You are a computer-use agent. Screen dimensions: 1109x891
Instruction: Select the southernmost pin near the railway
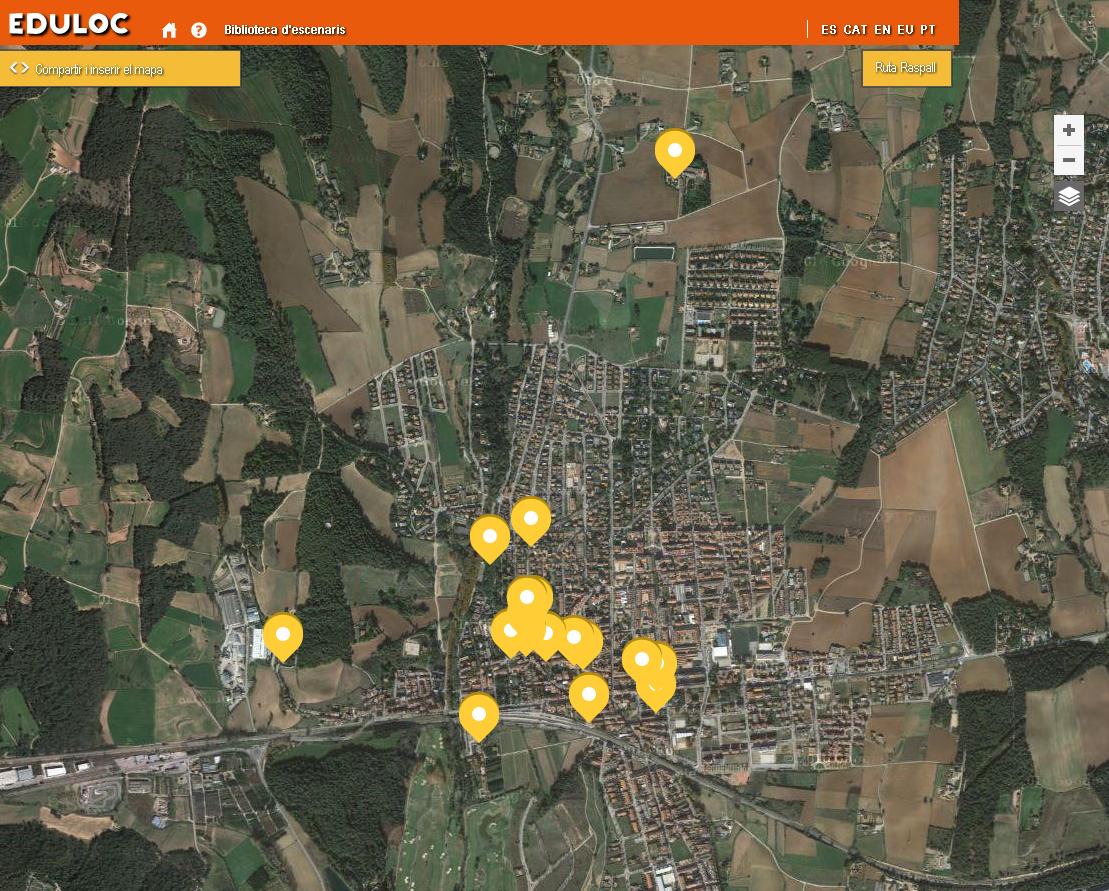(479, 715)
